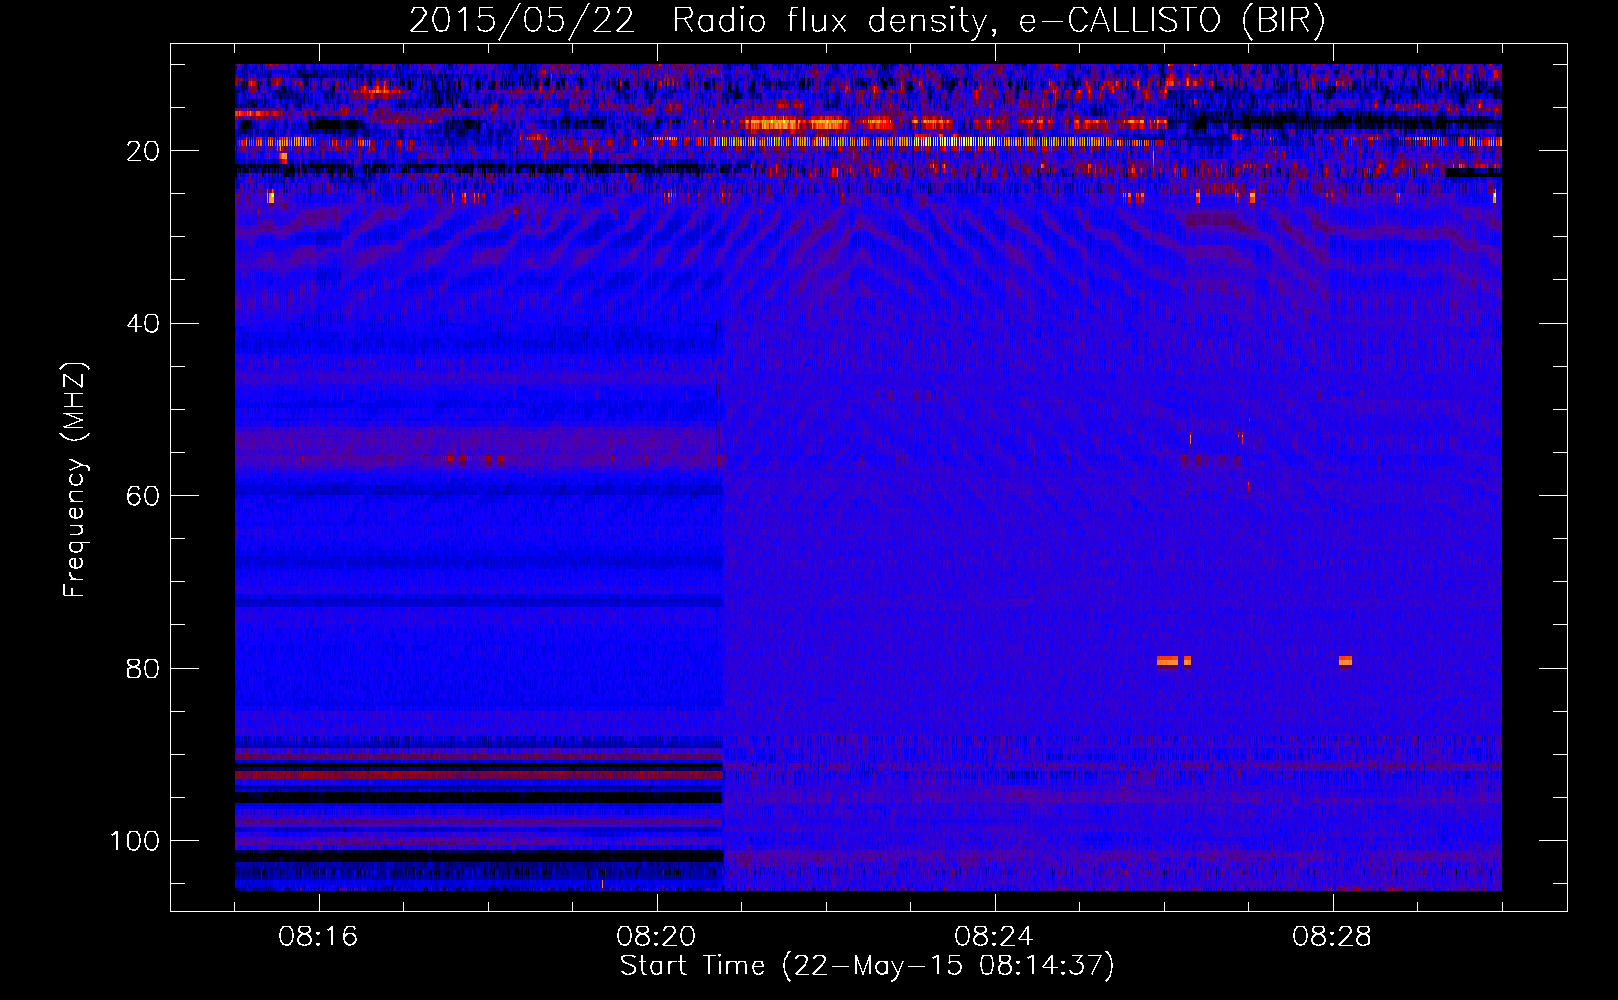Click the '20' frequency tick label
The width and height of the screenshot is (1618, 1000).
coord(143,151)
